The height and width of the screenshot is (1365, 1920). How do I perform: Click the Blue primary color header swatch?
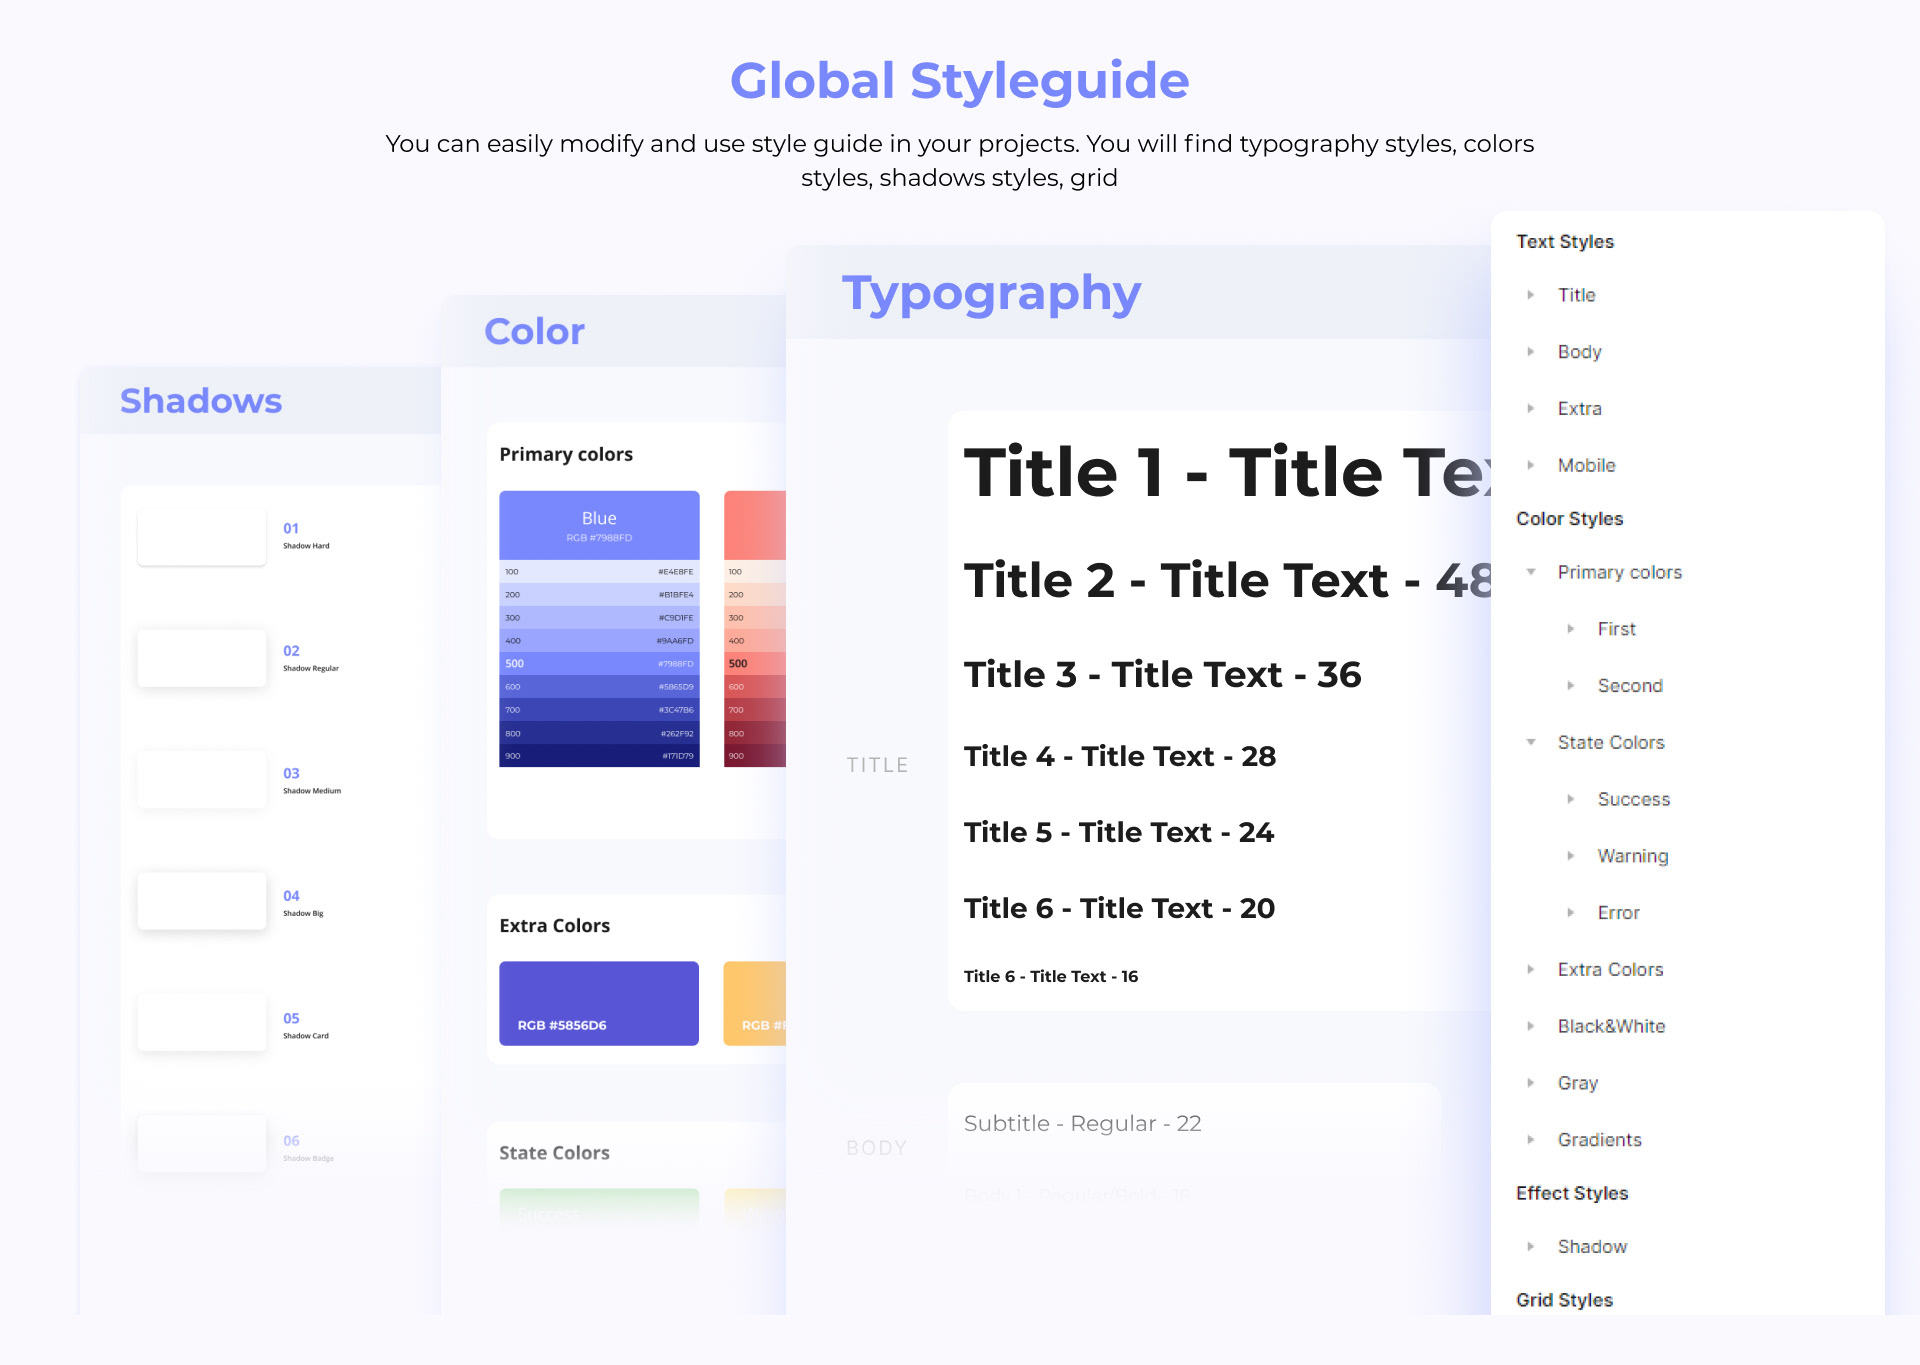click(599, 525)
